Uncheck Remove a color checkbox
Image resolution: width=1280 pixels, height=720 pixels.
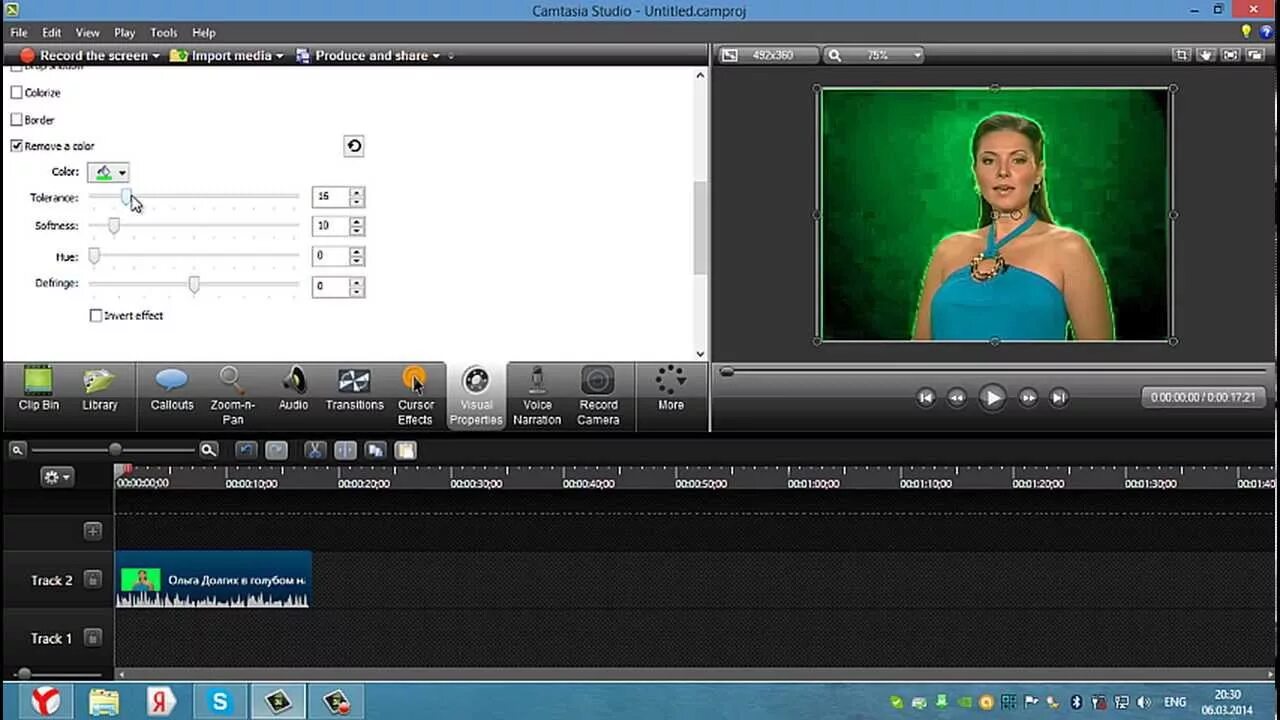pyautogui.click(x=16, y=146)
